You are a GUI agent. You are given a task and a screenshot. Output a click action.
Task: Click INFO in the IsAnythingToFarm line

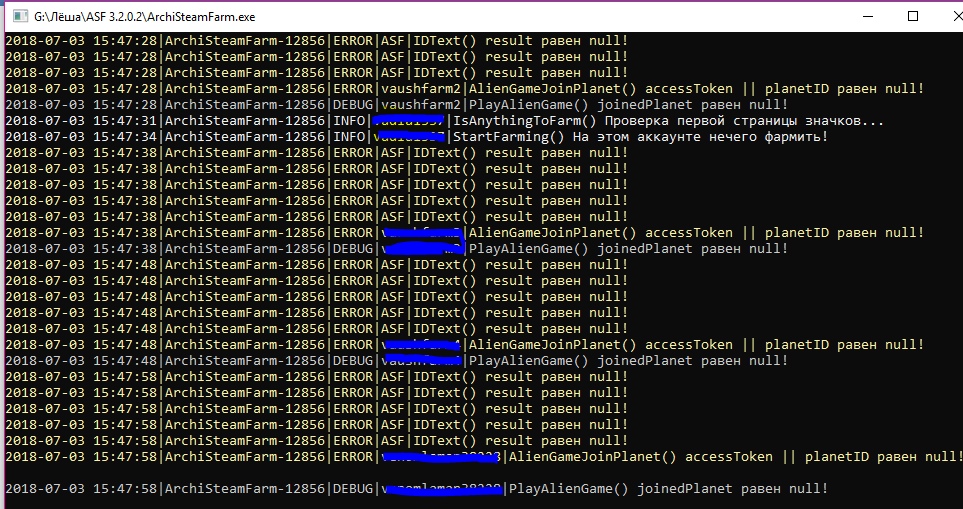349,121
